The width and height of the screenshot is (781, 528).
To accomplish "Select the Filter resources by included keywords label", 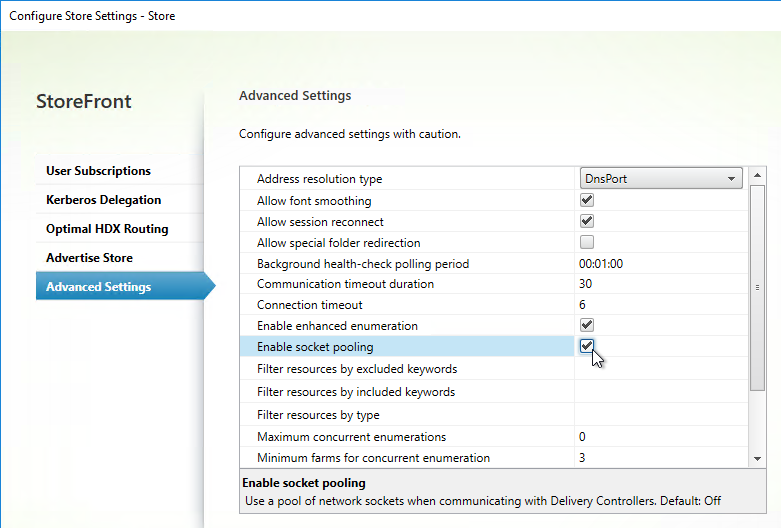I will click(356, 392).
